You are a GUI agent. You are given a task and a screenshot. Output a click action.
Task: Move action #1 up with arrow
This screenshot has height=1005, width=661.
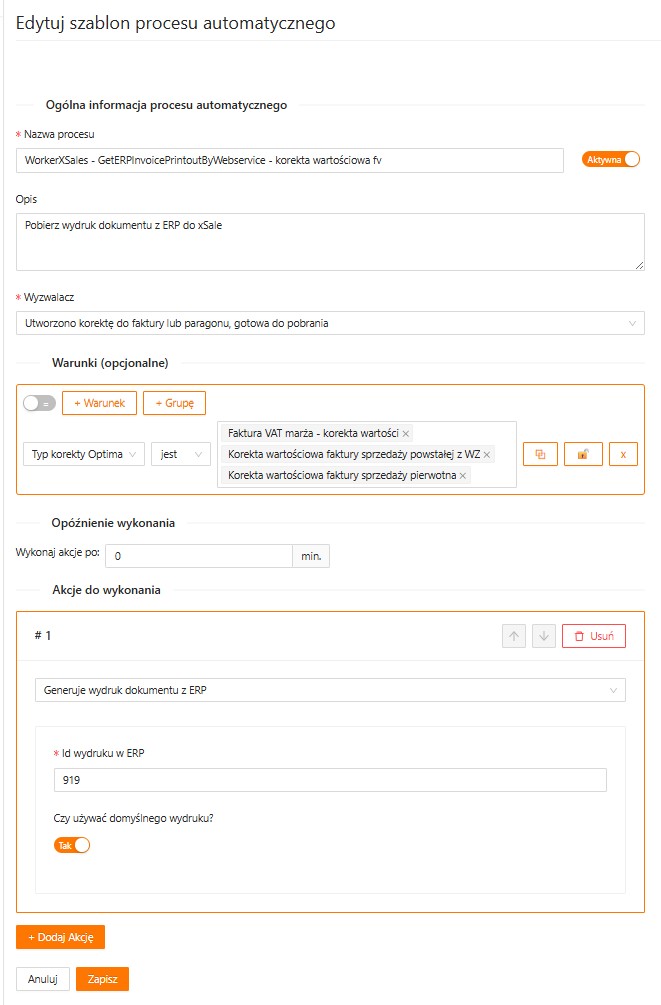pos(514,636)
